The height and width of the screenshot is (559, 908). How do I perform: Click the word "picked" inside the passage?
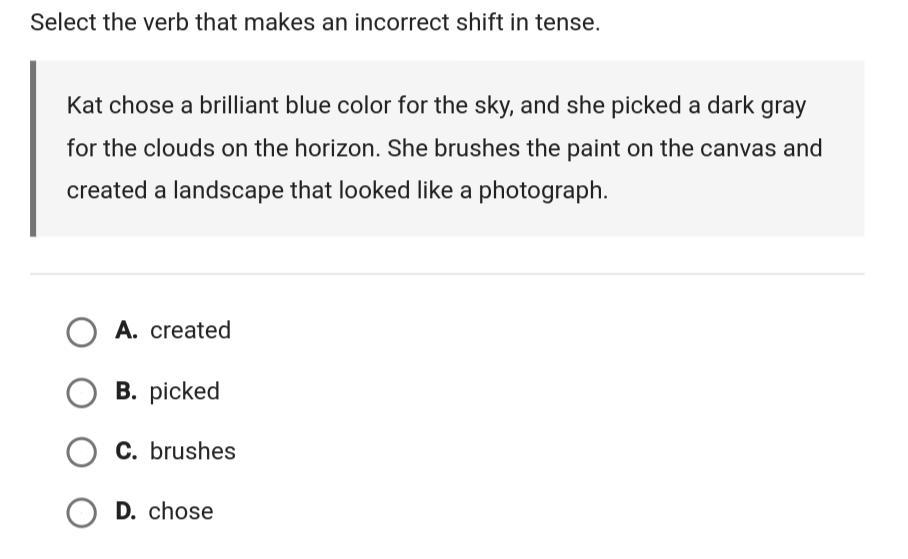pos(646,106)
